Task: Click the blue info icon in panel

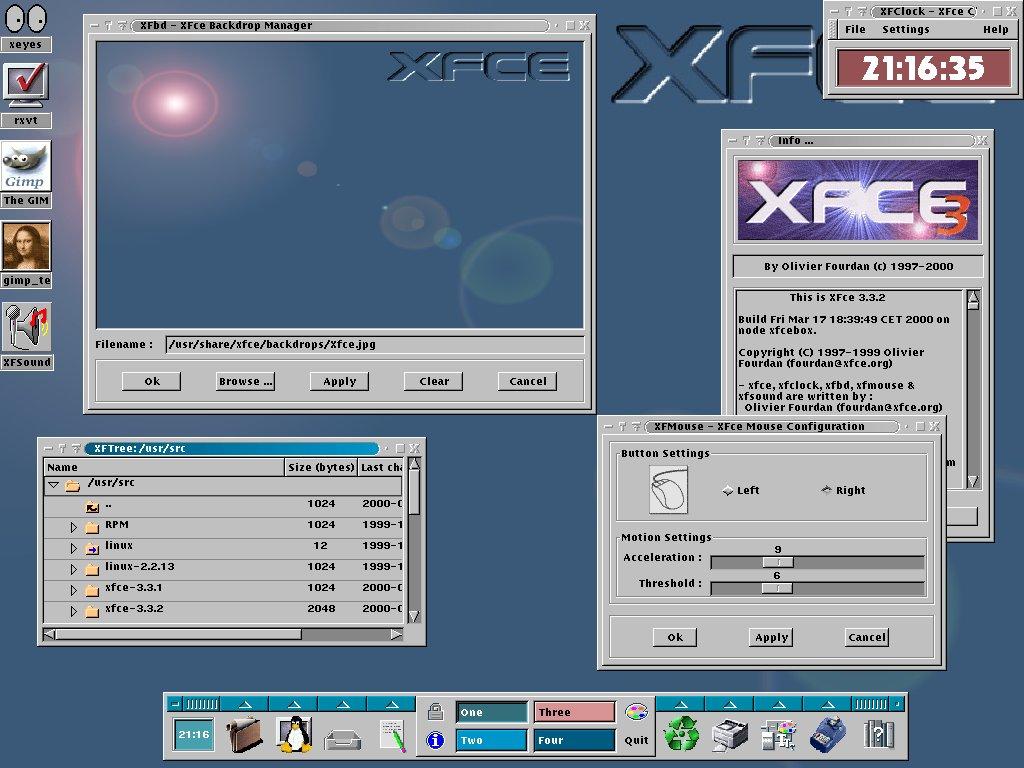Action: pyautogui.click(x=436, y=740)
